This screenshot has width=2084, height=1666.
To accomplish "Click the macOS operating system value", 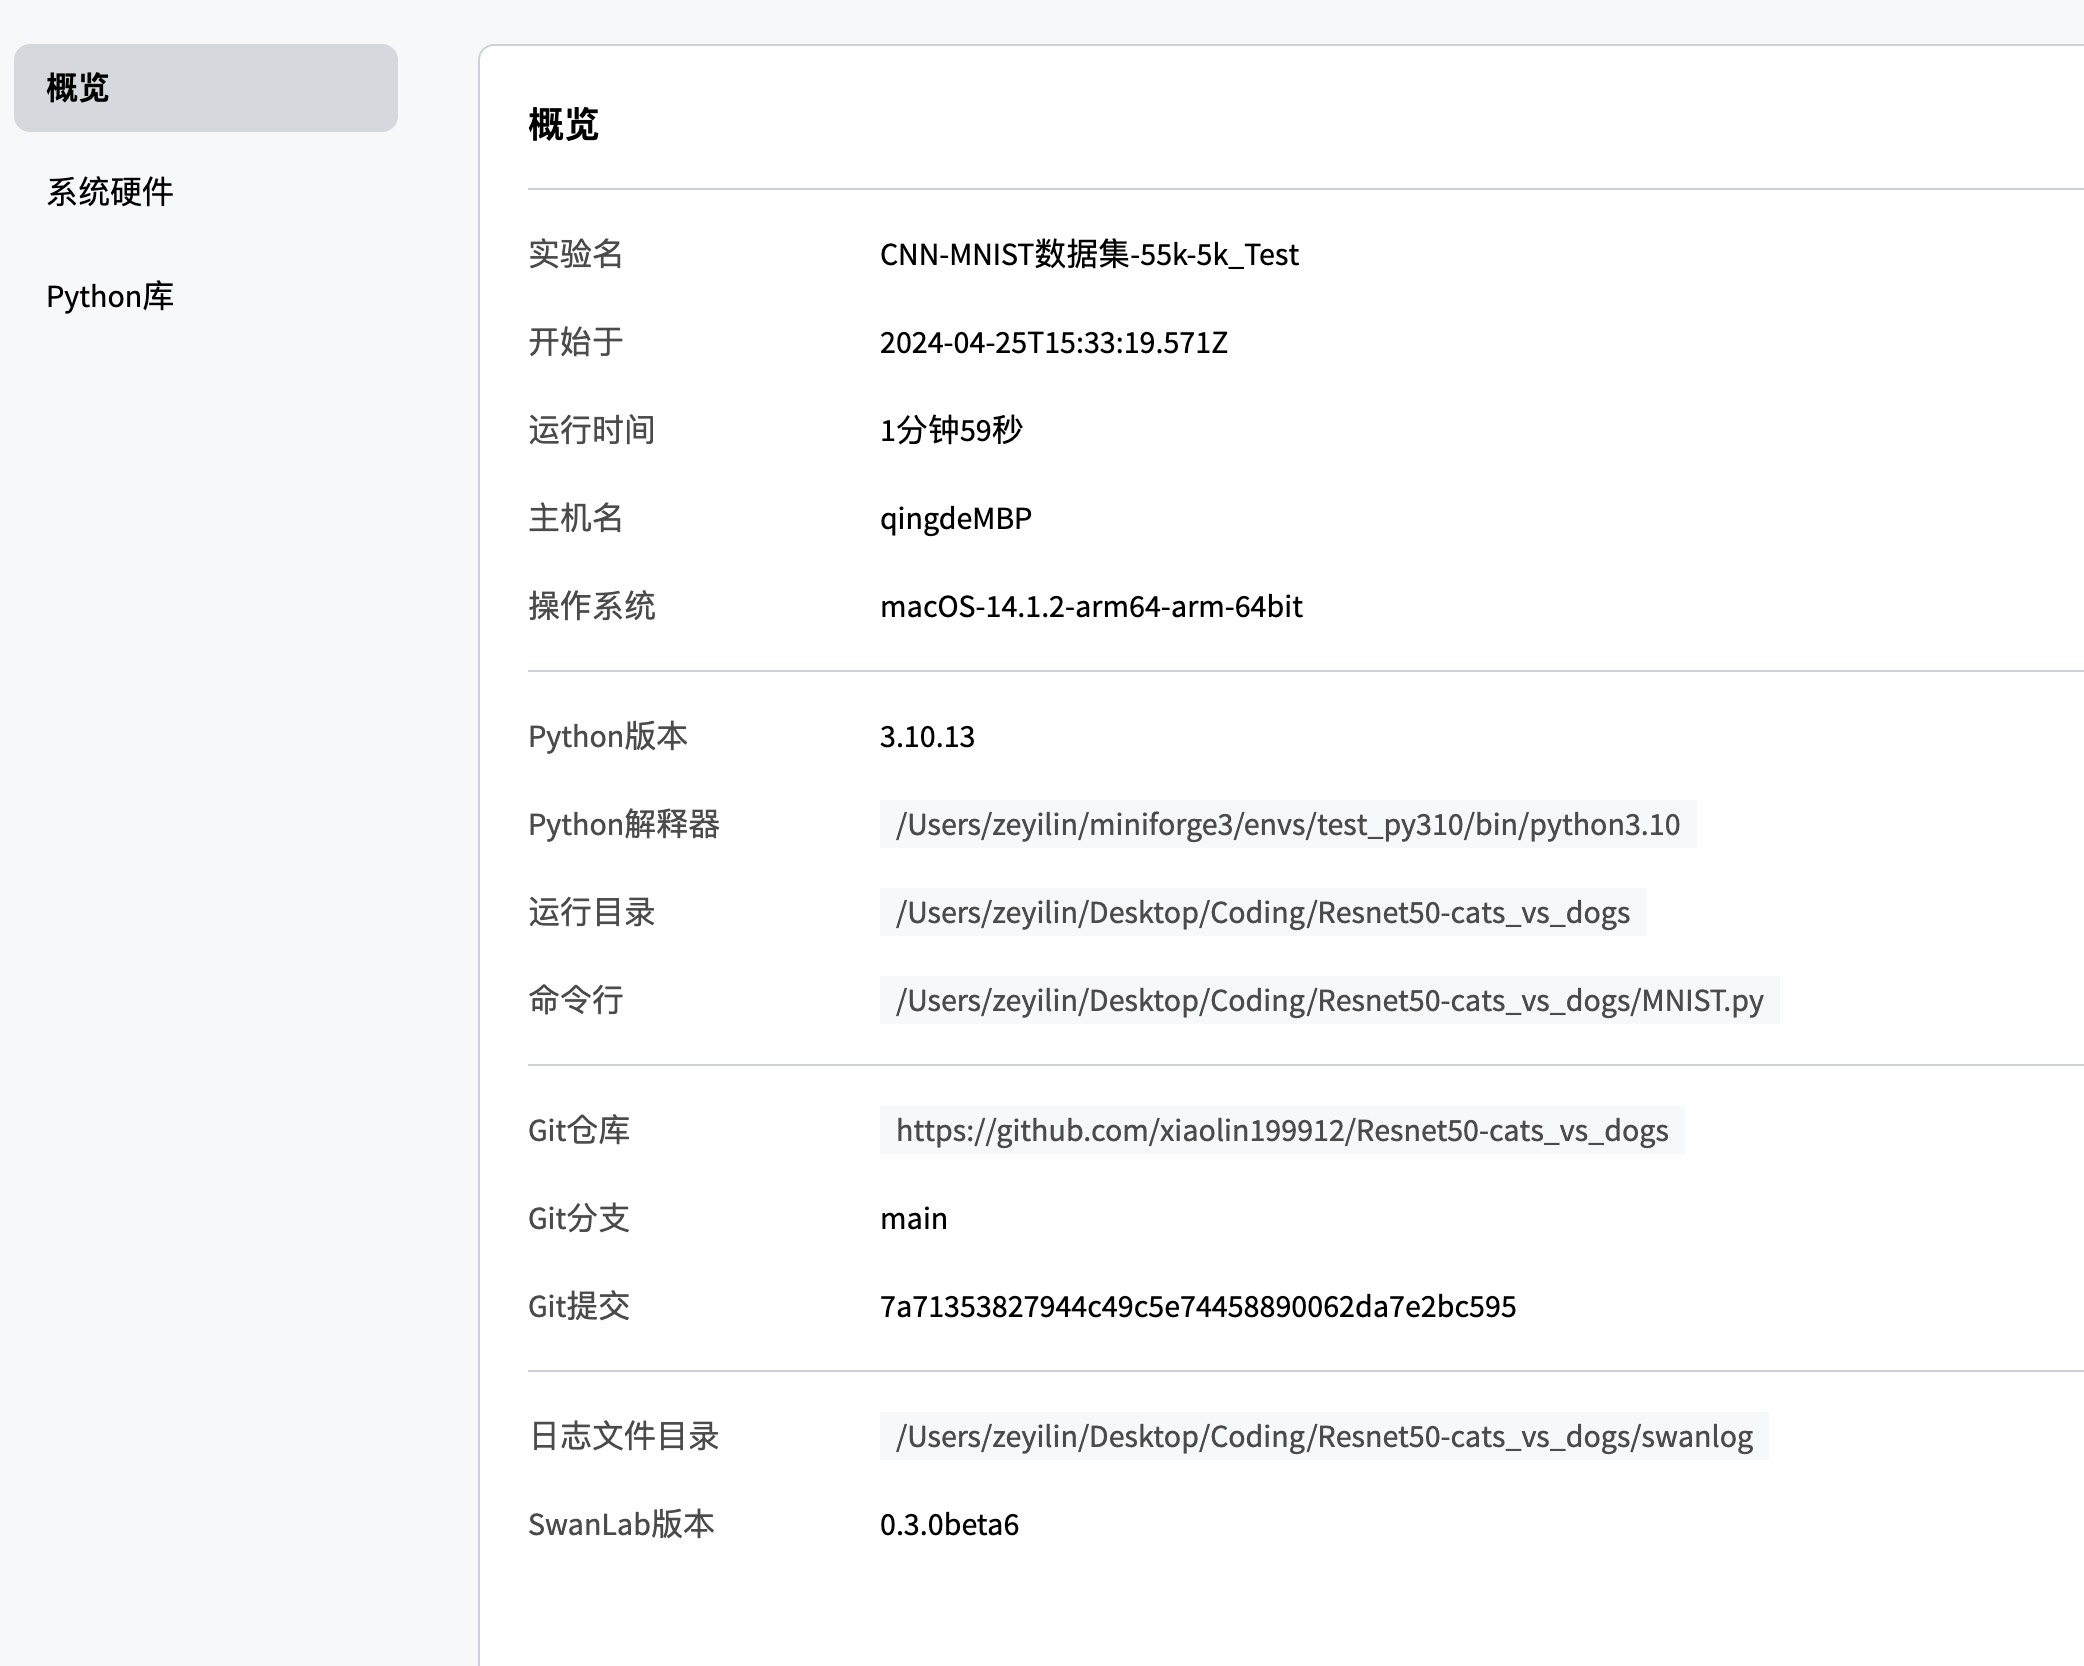I will tap(1090, 607).
